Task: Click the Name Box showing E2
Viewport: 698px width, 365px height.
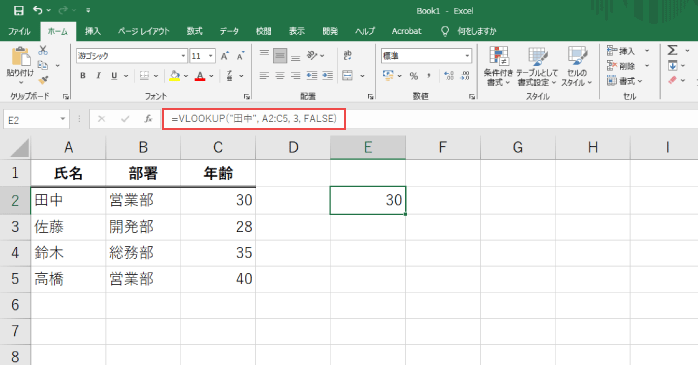Action: pos(36,120)
